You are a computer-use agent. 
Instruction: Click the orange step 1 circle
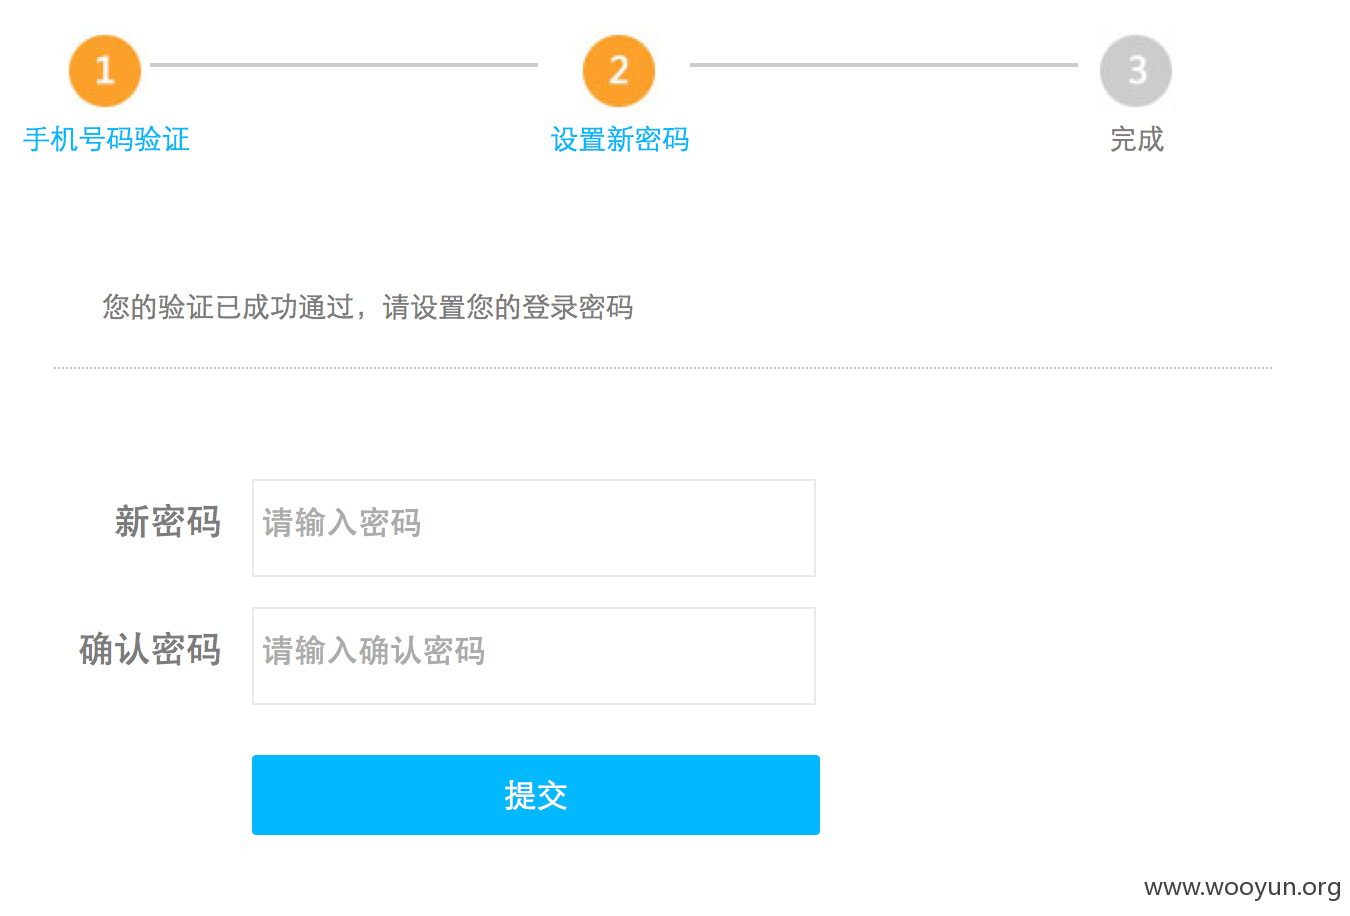click(x=105, y=71)
